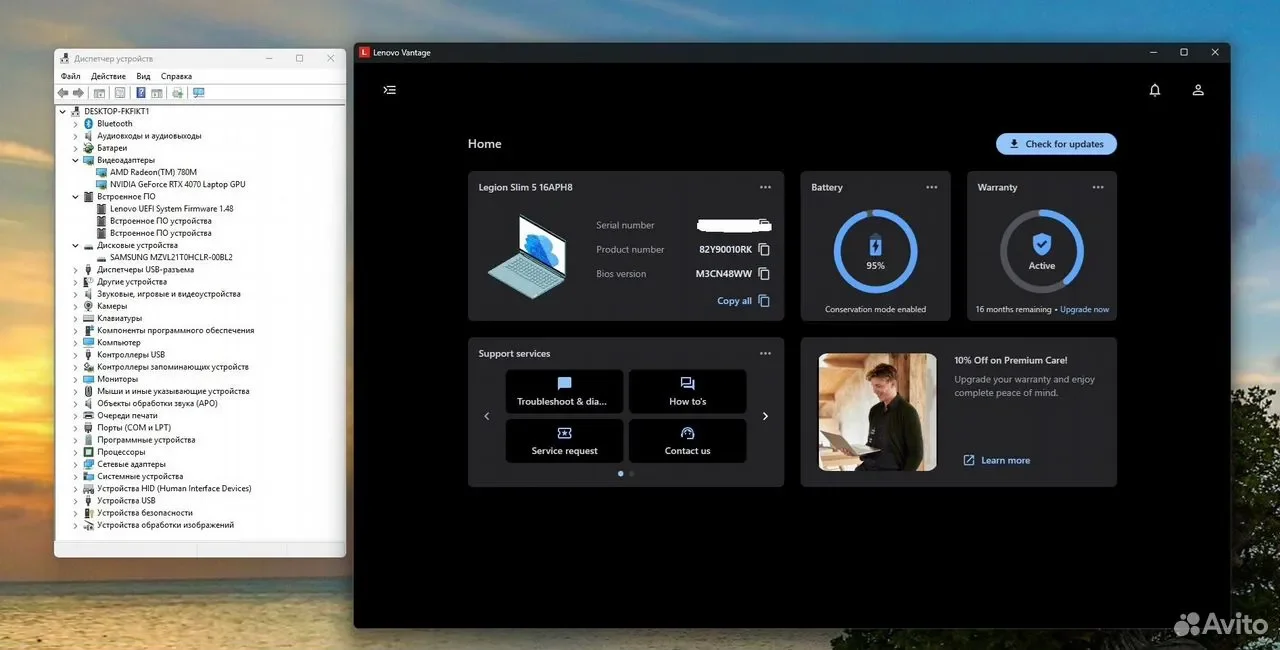Select Диспетчеры USB-разъема row
1280x650 pixels.
pyautogui.click(x=145, y=270)
